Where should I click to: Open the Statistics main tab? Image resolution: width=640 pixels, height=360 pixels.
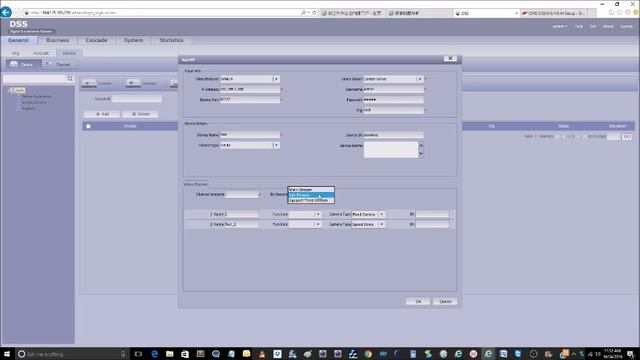tap(171, 40)
